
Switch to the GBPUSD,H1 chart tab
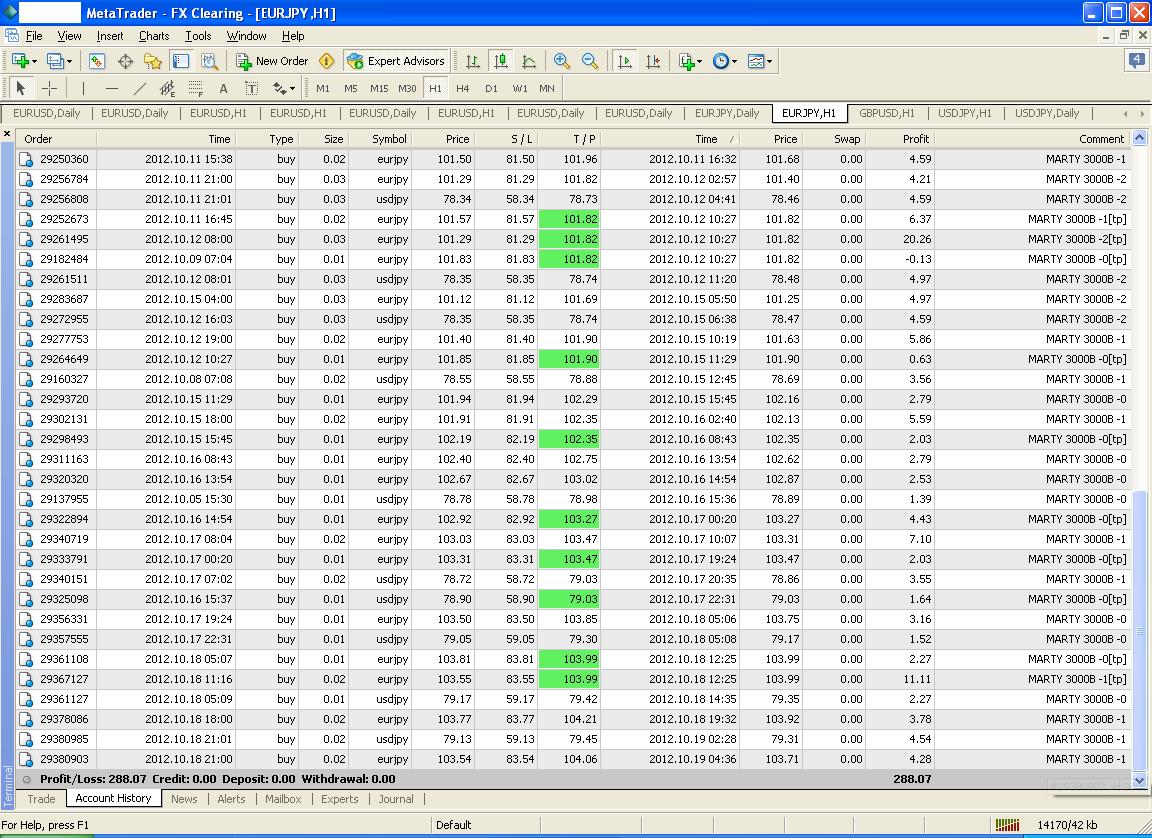tap(887, 113)
